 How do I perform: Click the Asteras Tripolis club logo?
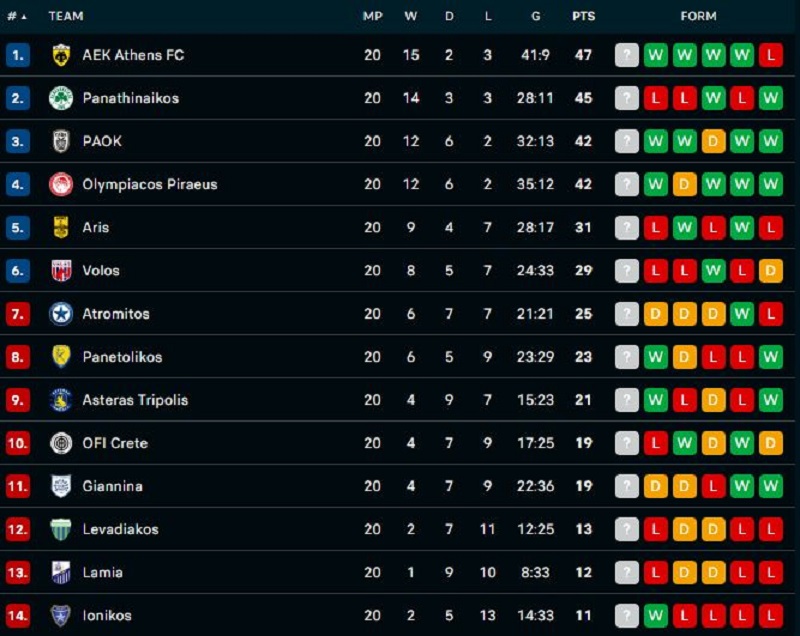(61, 400)
